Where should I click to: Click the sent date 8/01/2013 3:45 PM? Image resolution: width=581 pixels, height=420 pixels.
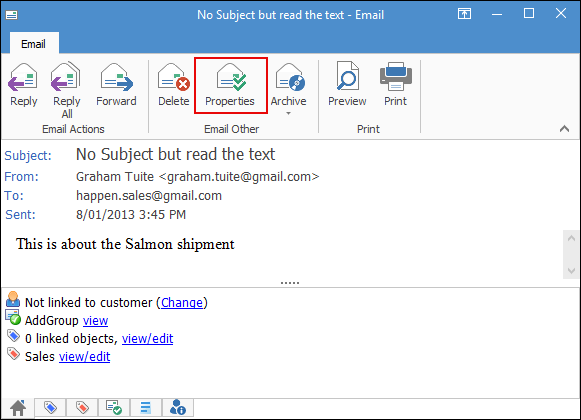click(x=131, y=215)
